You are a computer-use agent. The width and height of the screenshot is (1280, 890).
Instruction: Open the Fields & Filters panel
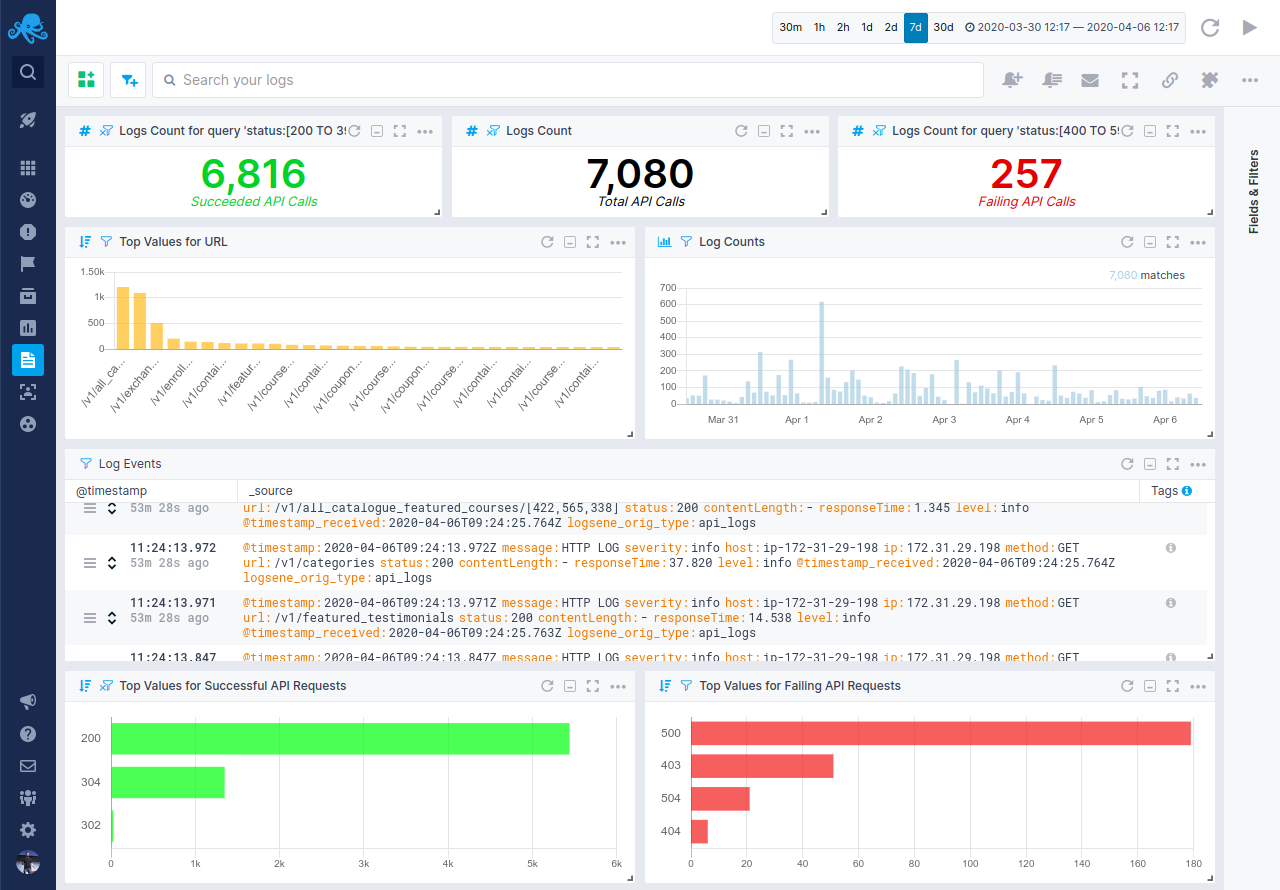1254,190
